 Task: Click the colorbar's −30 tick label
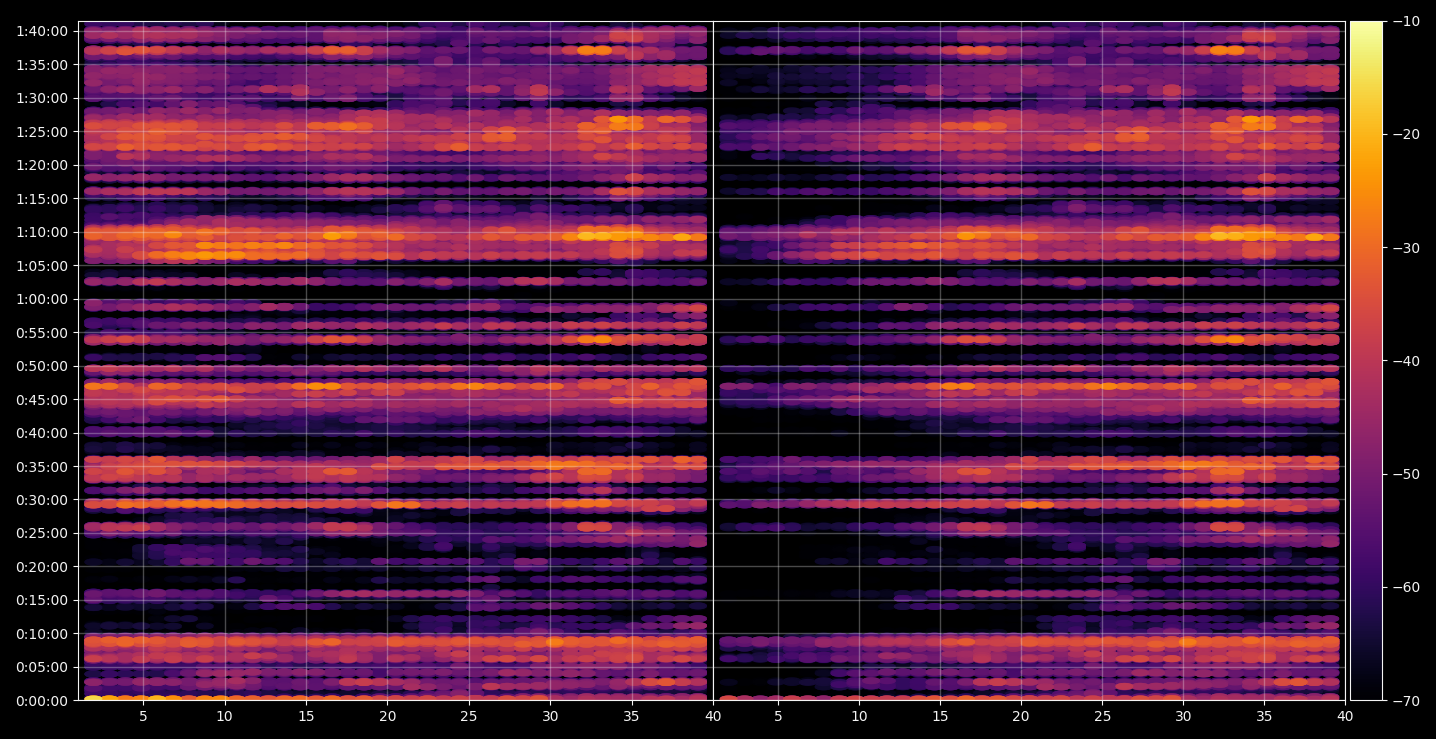[1405, 248]
